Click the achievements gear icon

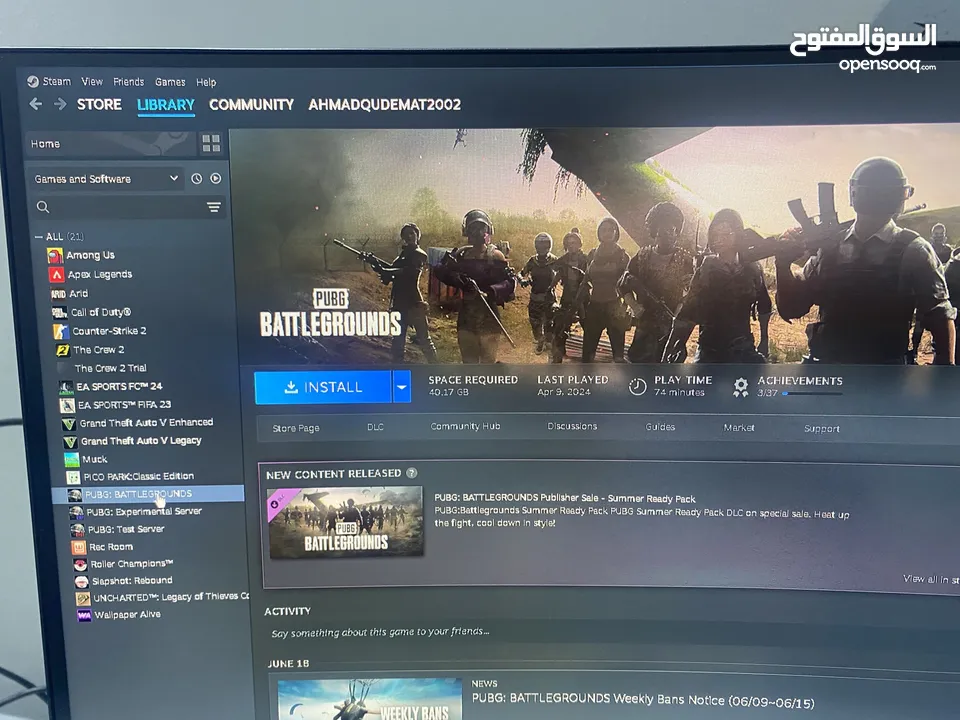pyautogui.click(x=741, y=387)
